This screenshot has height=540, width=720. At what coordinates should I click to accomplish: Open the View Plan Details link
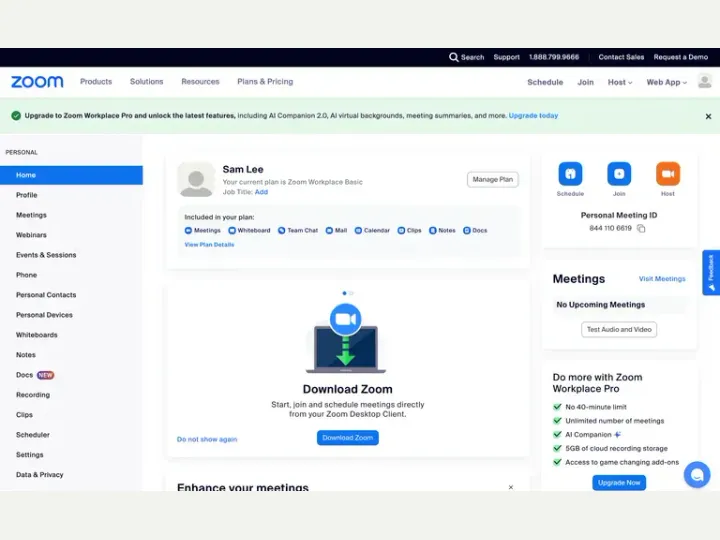(x=209, y=245)
